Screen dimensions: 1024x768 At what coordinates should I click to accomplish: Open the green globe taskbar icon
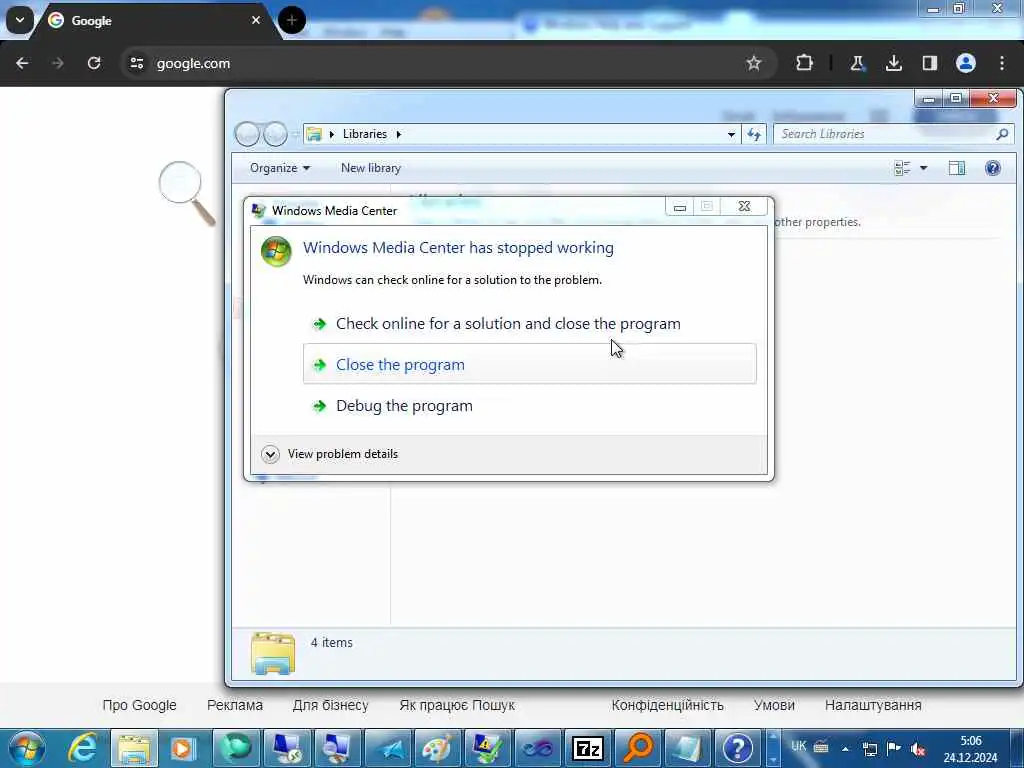[x=236, y=748]
